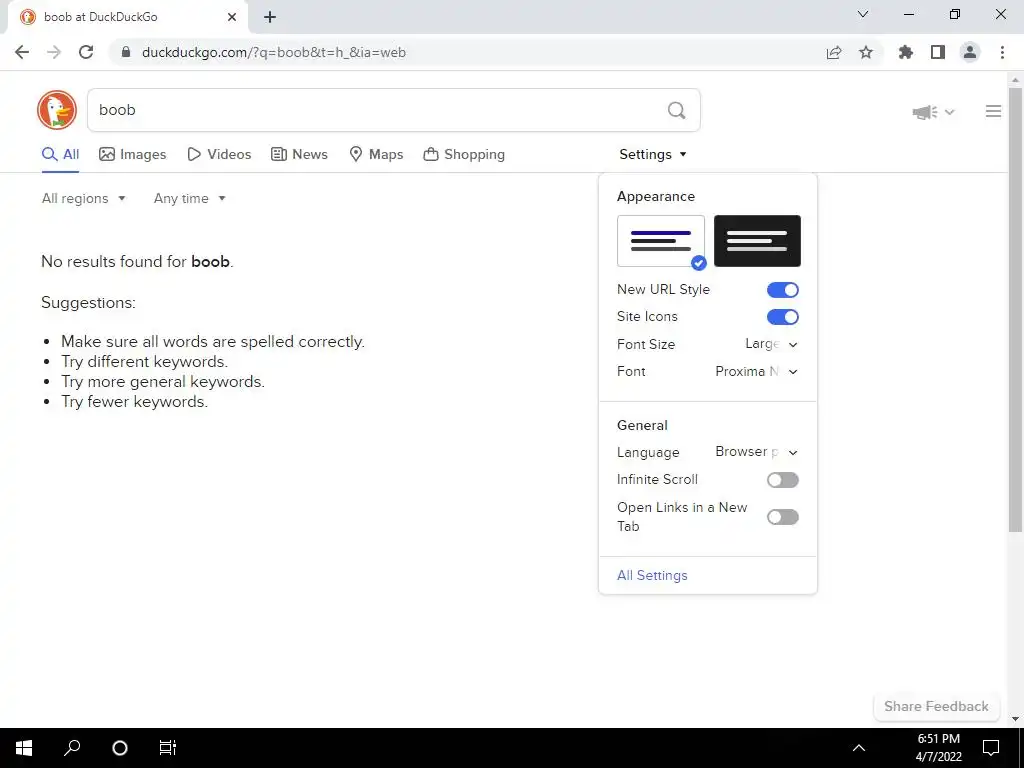Click the Appearance heading text
The image size is (1024, 768).
pyautogui.click(x=656, y=197)
